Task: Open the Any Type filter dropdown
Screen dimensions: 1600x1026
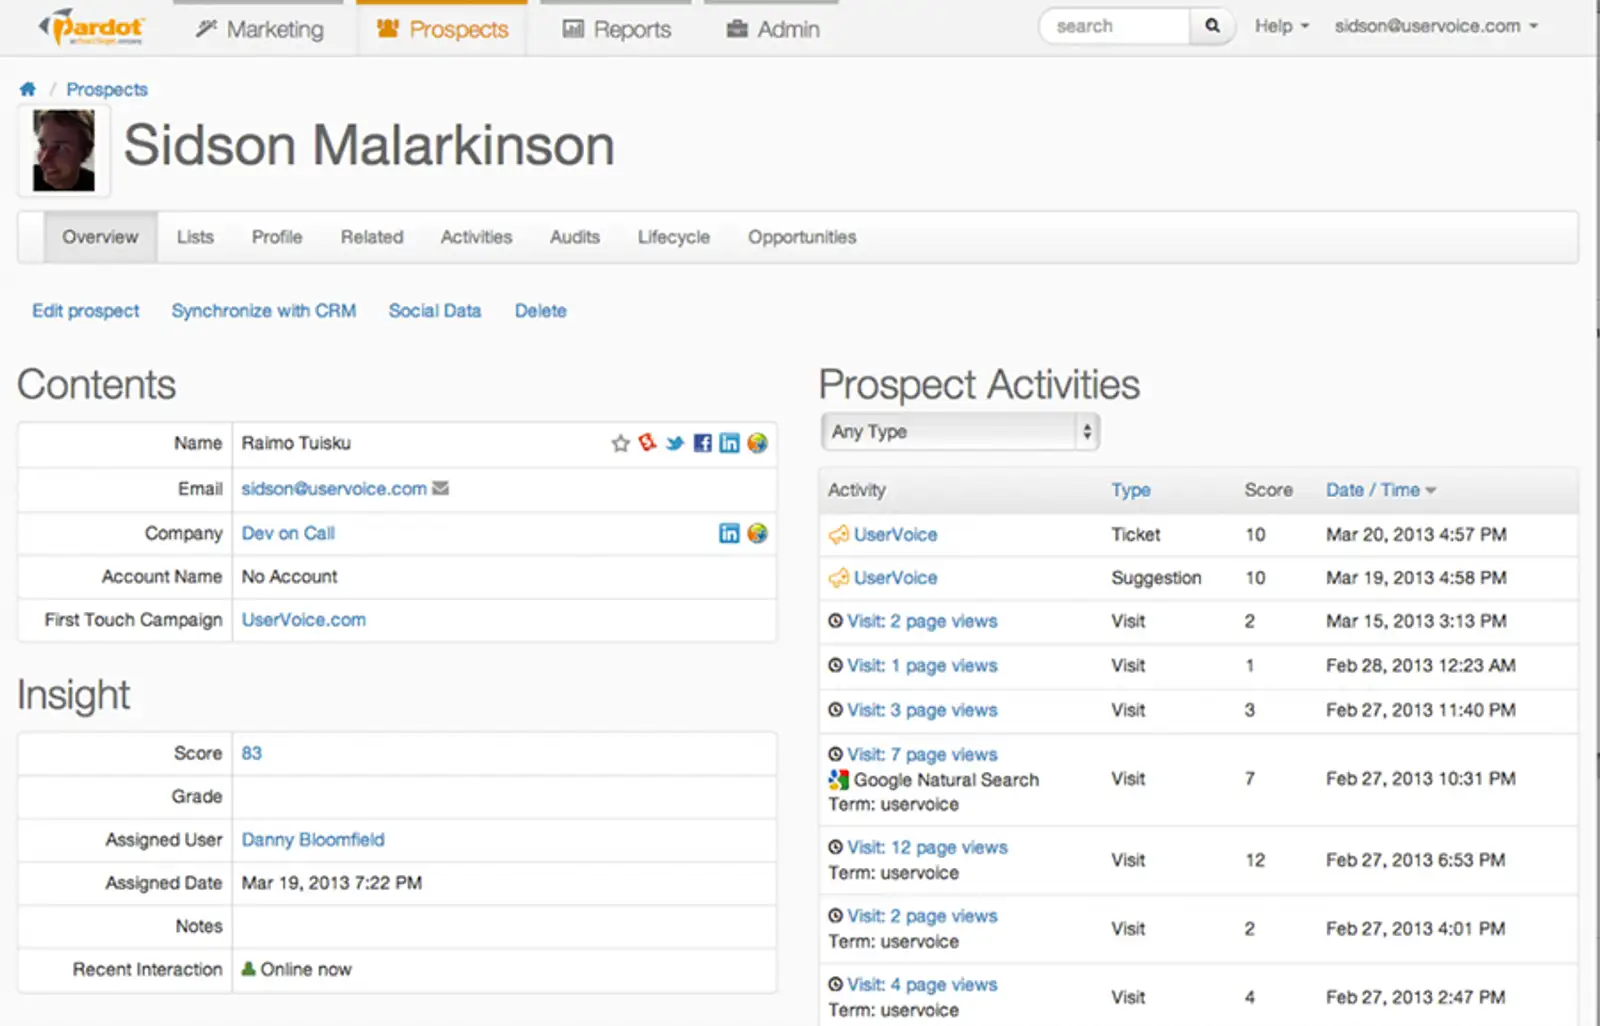Action: (960, 432)
